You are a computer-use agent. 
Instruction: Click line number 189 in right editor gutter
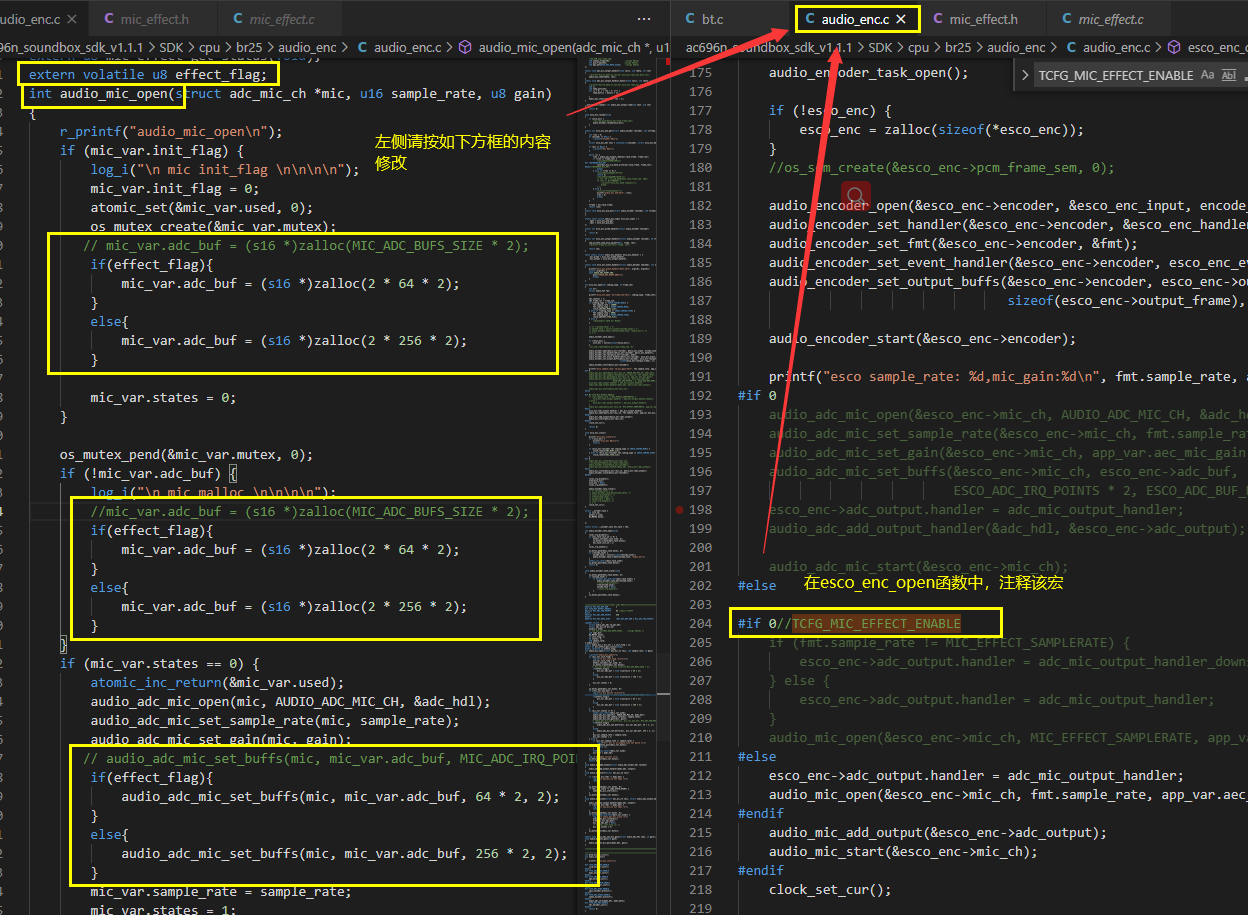click(x=701, y=339)
